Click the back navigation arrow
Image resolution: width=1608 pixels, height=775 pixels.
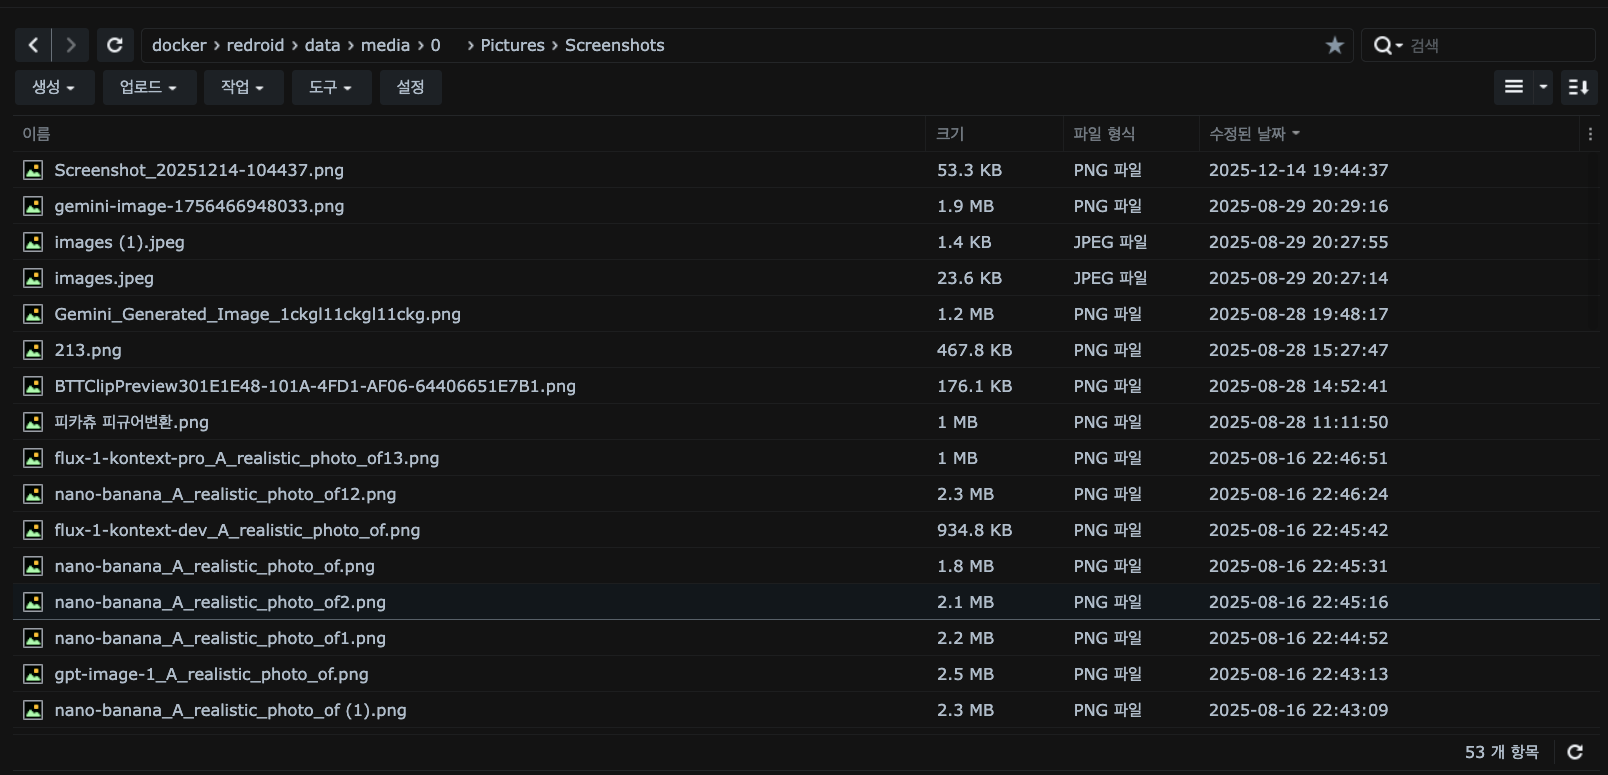click(x=33, y=45)
